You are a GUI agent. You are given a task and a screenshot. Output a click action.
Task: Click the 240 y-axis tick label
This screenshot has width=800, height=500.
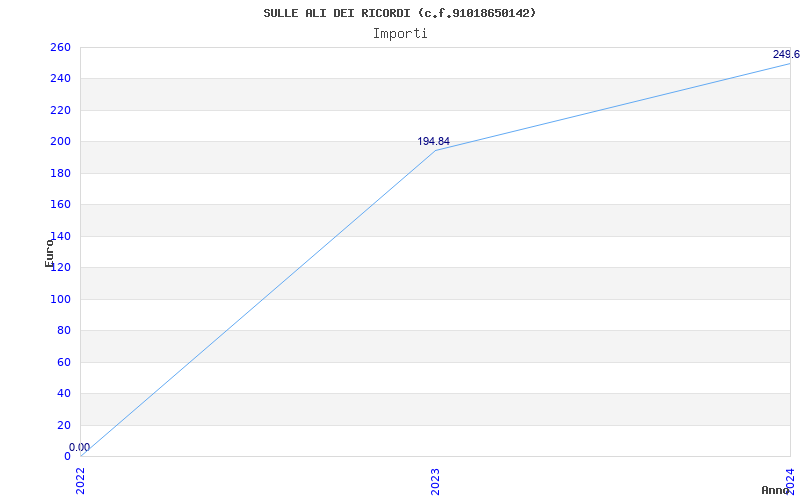[60, 79]
